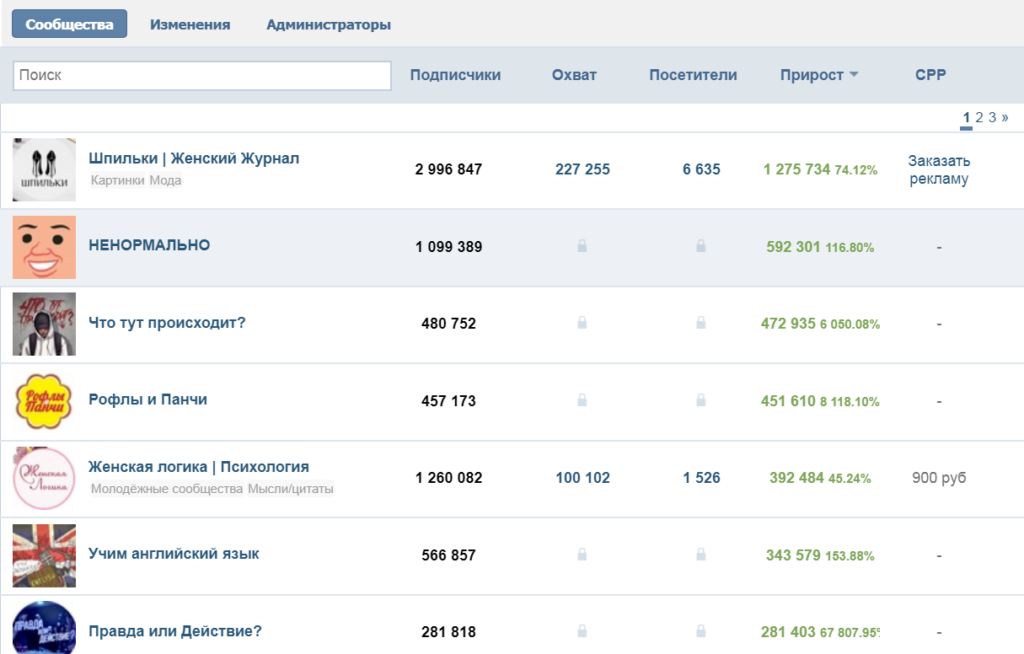Open НЕНОРМАЛЬНО cartoon face avatar
The width and height of the screenshot is (1024, 654).
[x=44, y=247]
